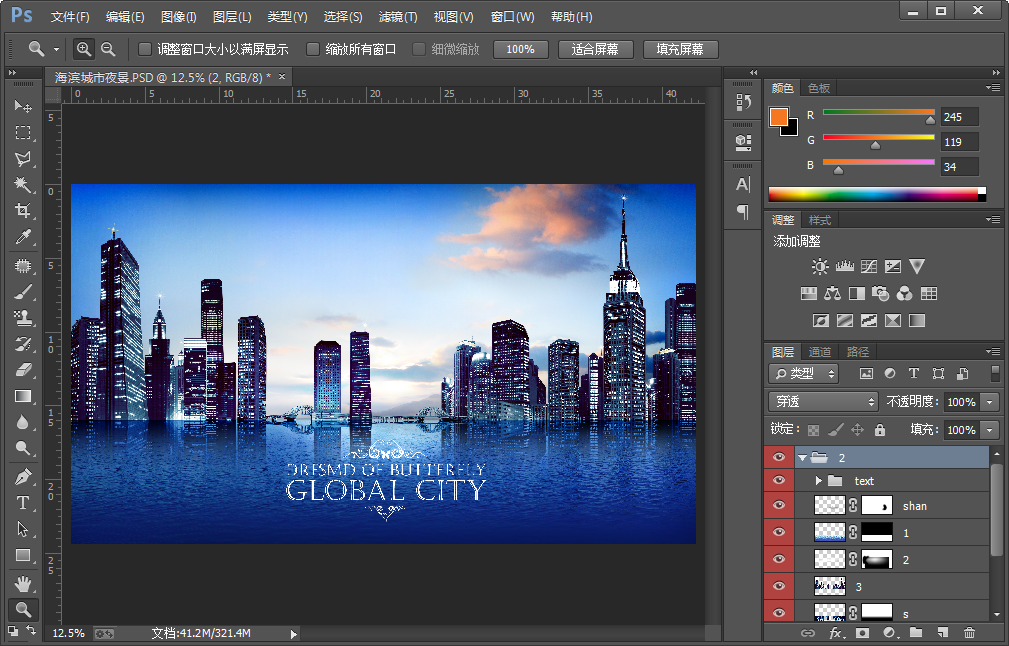1009x646 pixels.
Task: Hide the 'shan' layer visibility eye
Action: click(780, 506)
